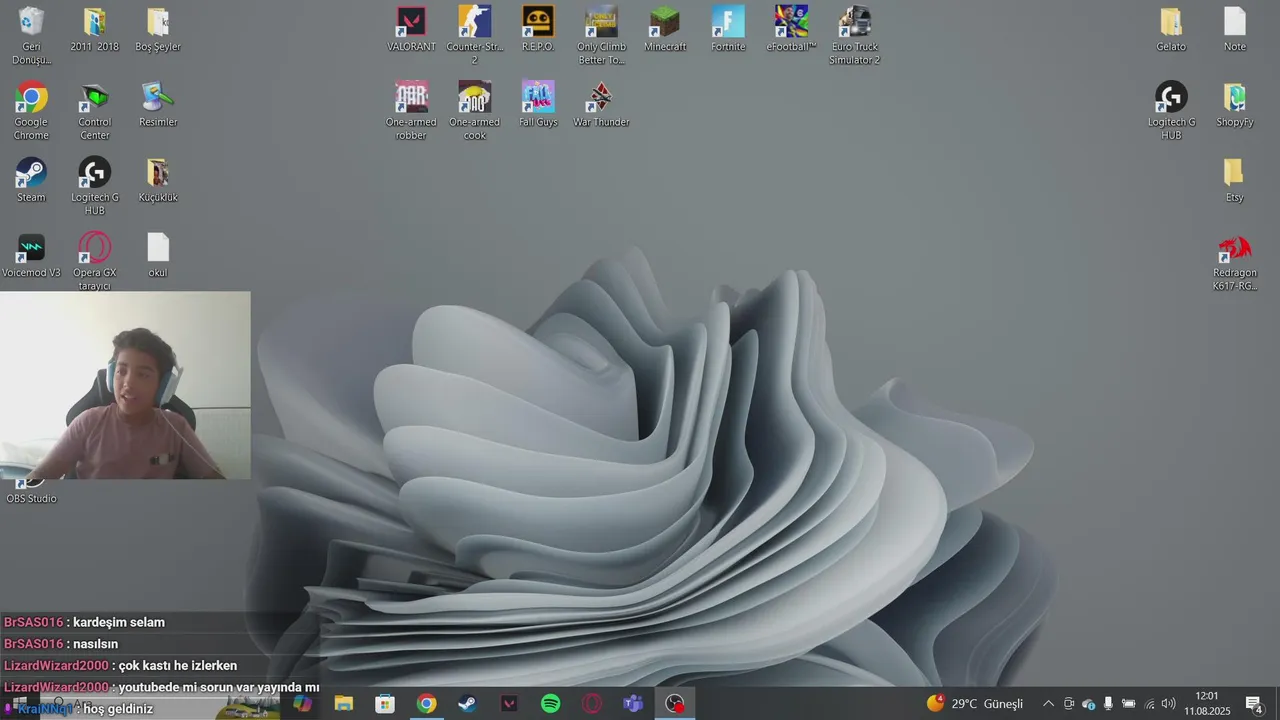Image resolution: width=1280 pixels, height=720 pixels.
Task: Open the Note file on desktop
Action: coord(1235,29)
